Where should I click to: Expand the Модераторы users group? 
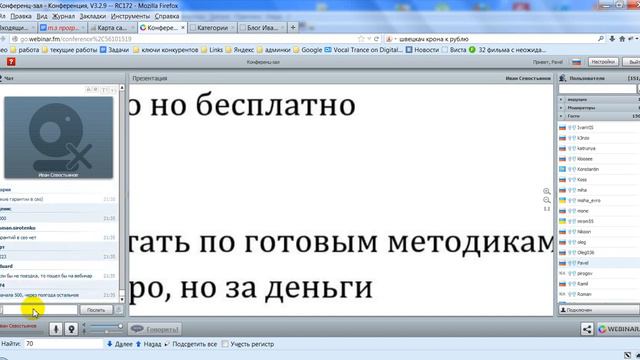coord(561,108)
